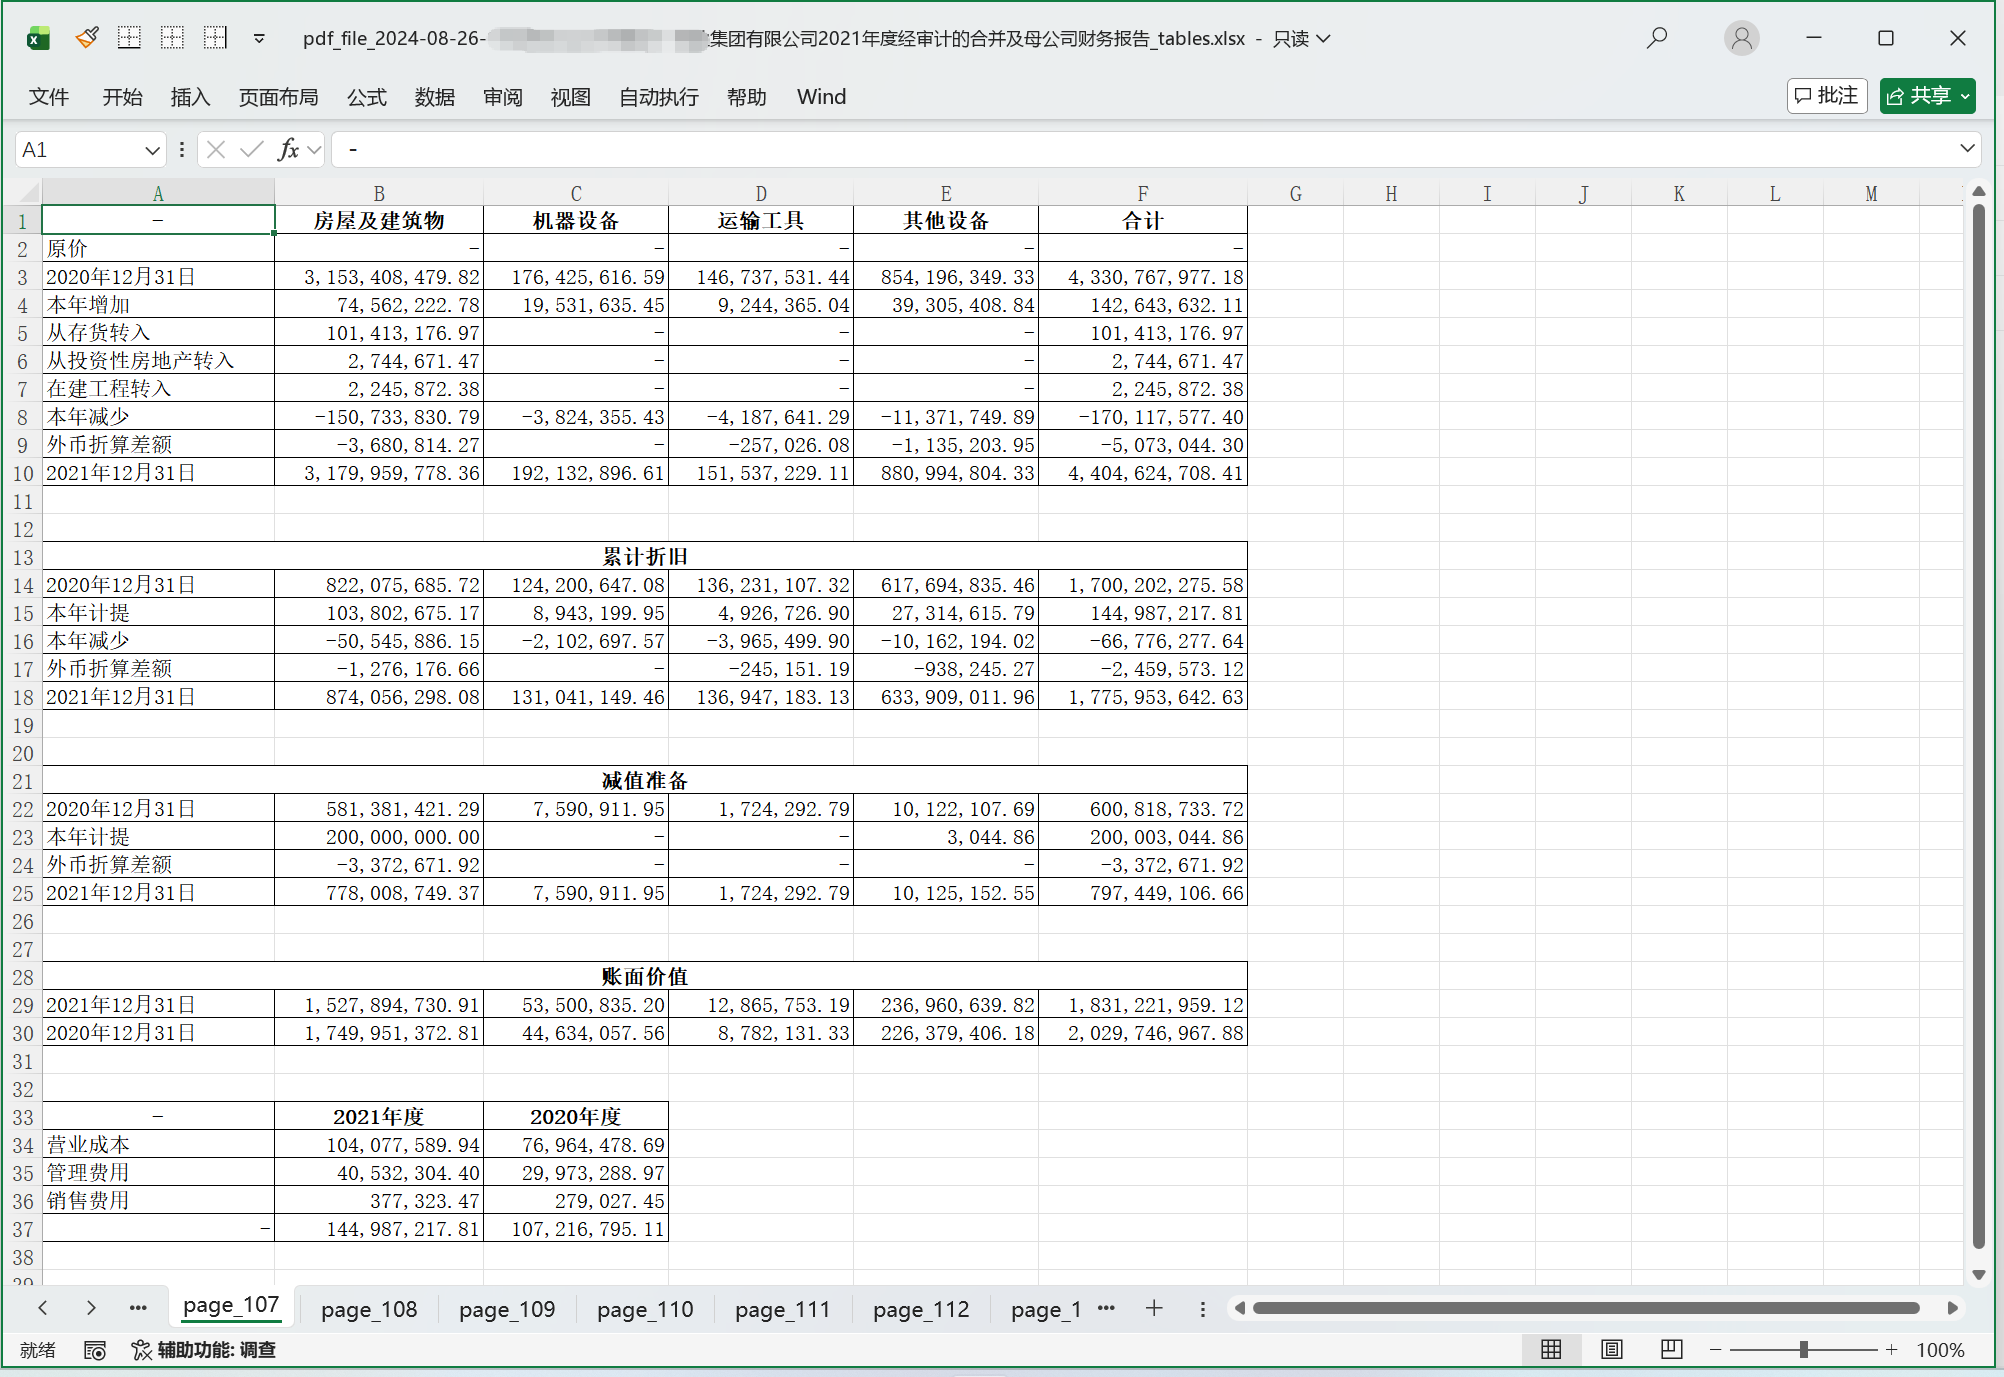2004x1377 pixels.
Task: Click the format painter brush icon
Action: (x=87, y=38)
